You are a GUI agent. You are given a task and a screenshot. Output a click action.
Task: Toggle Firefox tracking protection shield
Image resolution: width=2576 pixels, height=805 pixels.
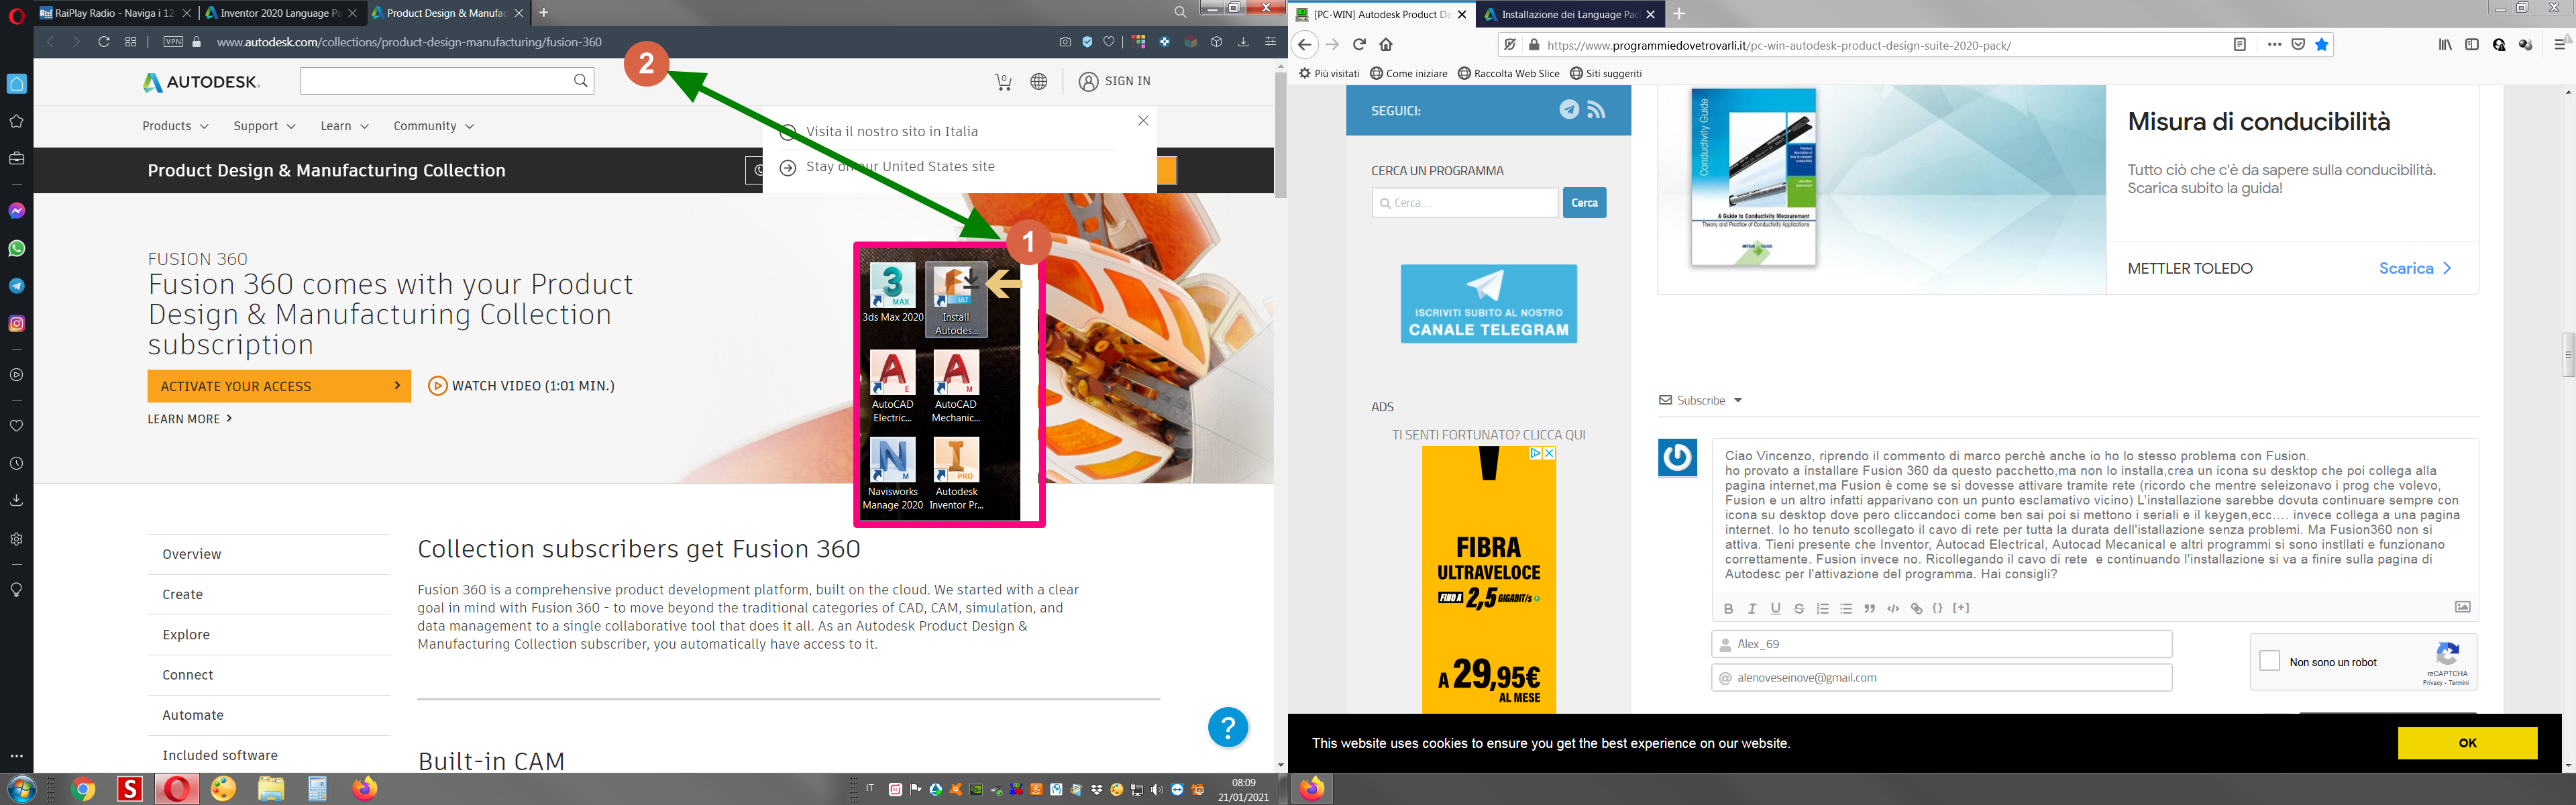(1510, 45)
